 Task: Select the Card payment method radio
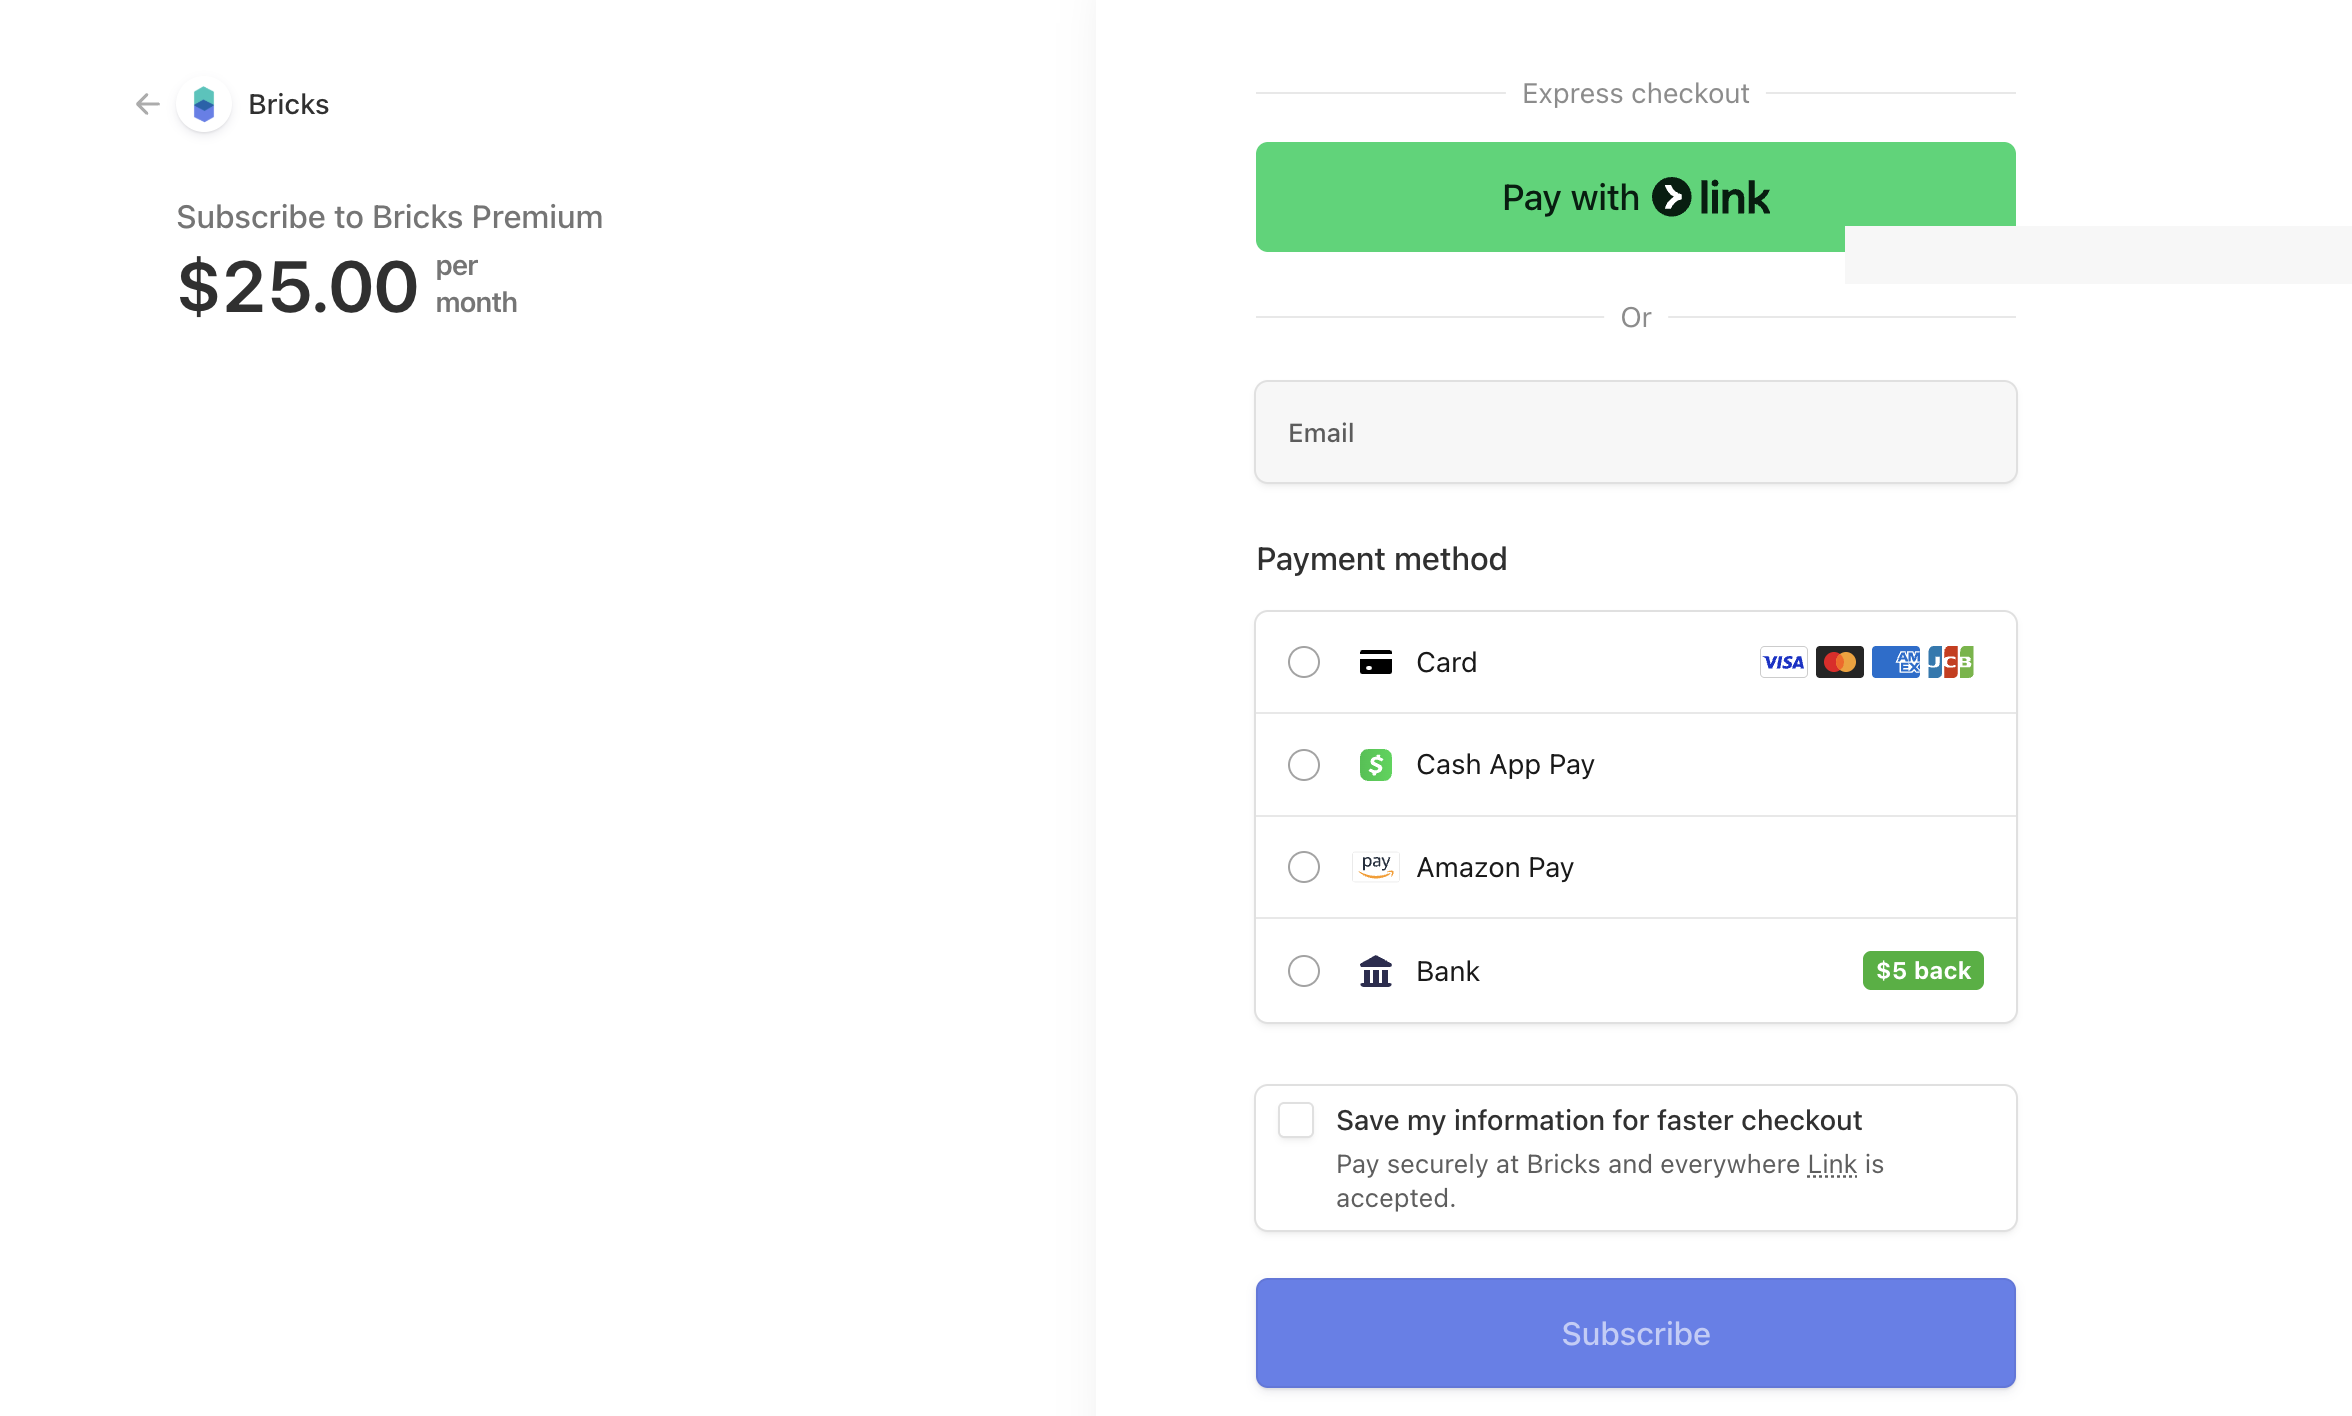(x=1304, y=662)
